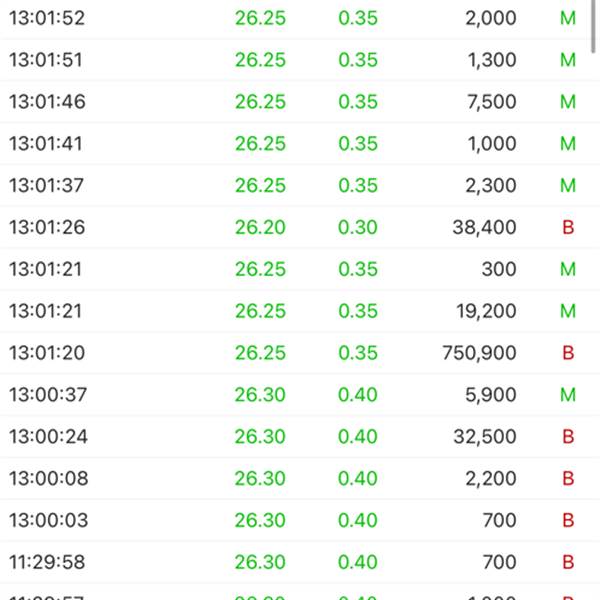Tap the 26.30 price at 13:00:08

coord(260,478)
